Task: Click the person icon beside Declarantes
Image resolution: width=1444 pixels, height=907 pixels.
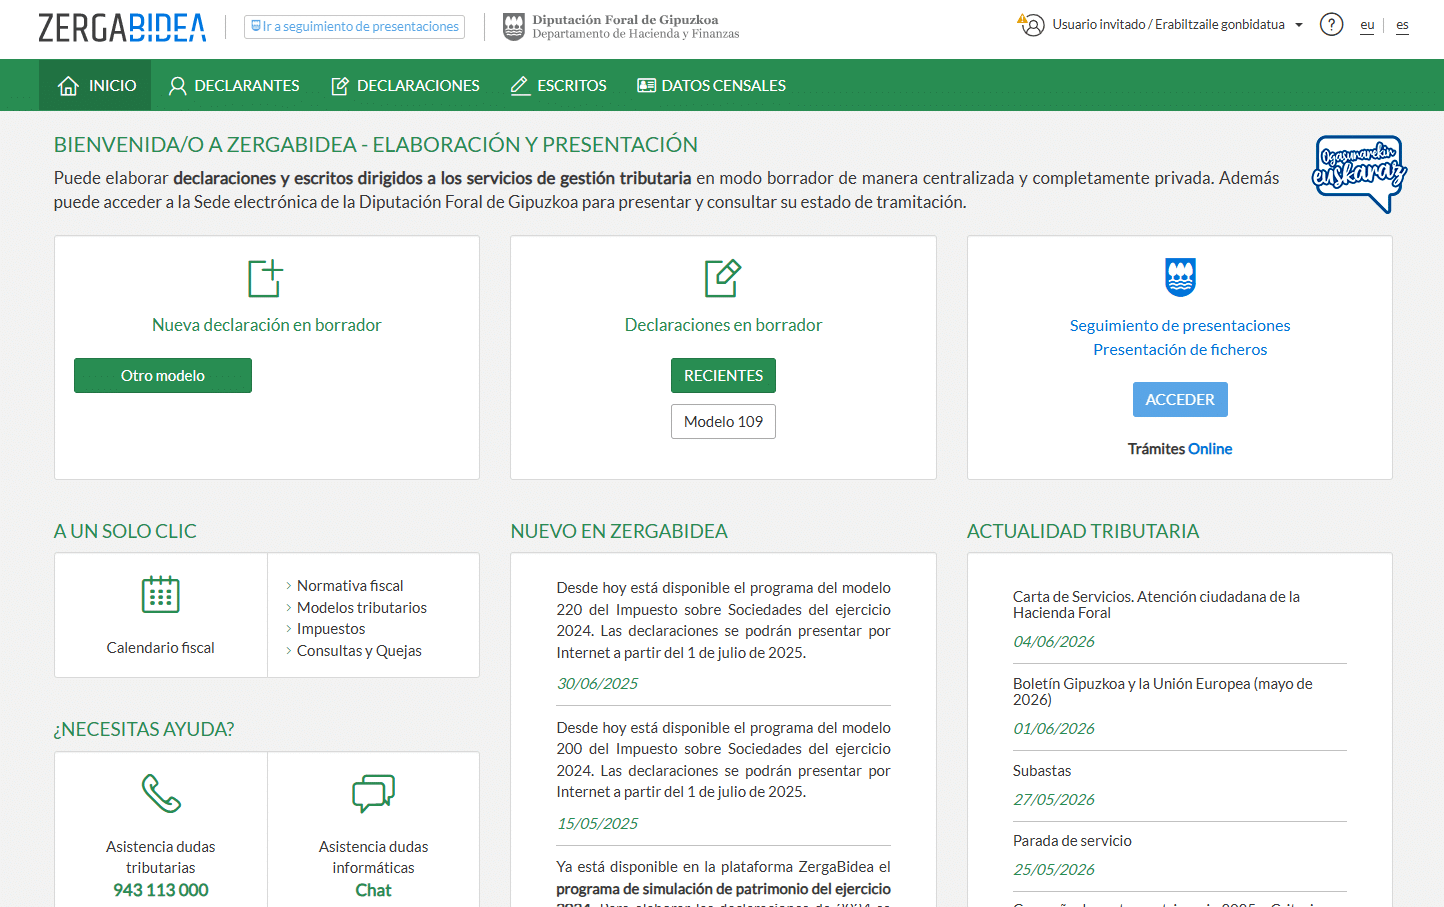Action: click(x=178, y=86)
